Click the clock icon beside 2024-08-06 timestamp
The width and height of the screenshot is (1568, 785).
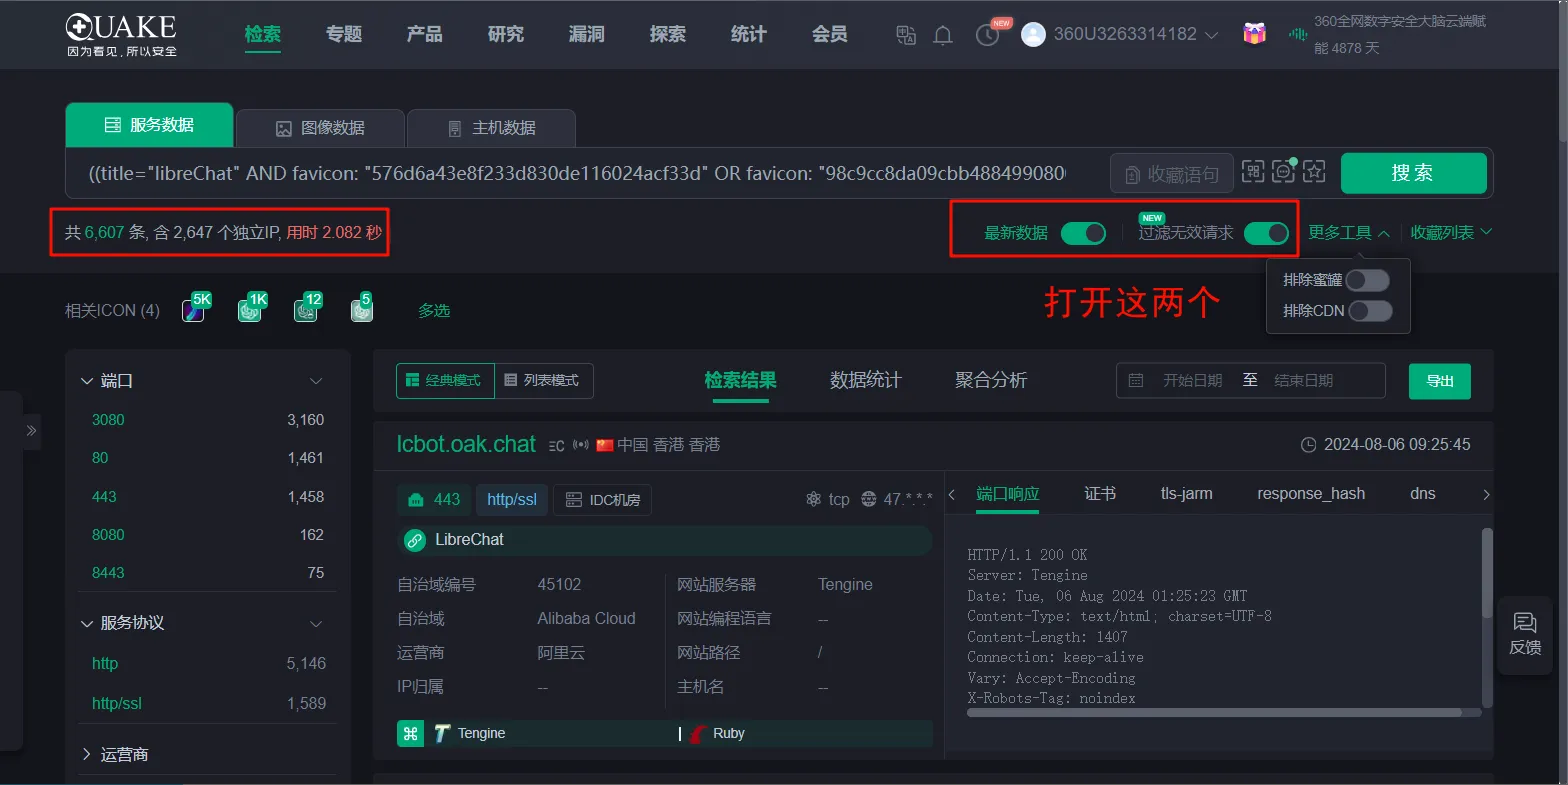tap(1308, 445)
